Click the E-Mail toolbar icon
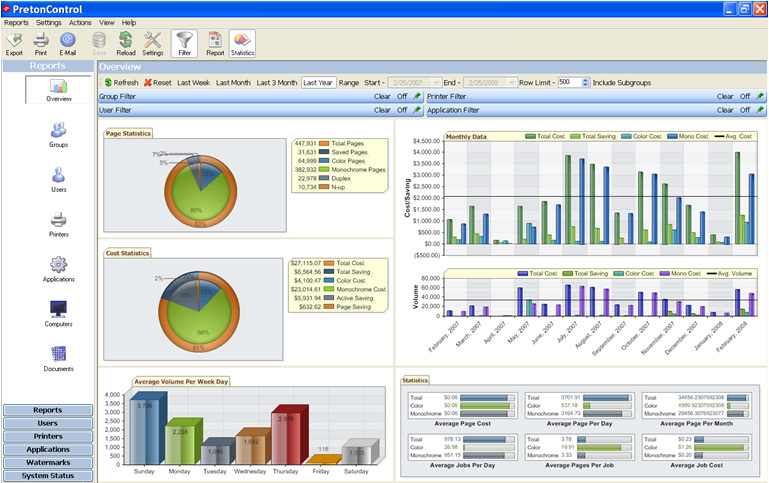This screenshot has width=769, height=483. point(68,44)
